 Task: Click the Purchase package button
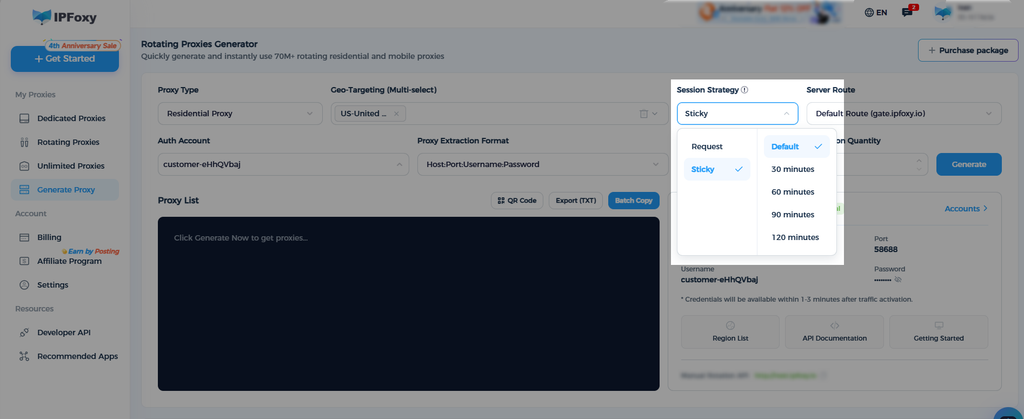coord(968,50)
